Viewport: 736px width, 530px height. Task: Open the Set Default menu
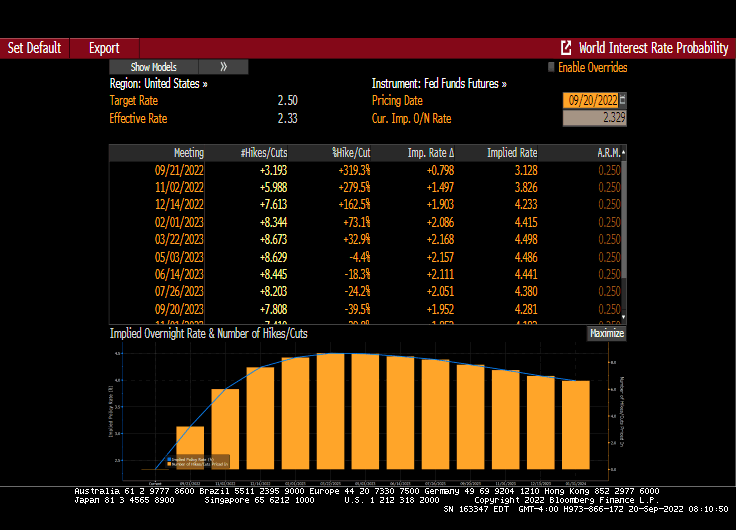34,48
